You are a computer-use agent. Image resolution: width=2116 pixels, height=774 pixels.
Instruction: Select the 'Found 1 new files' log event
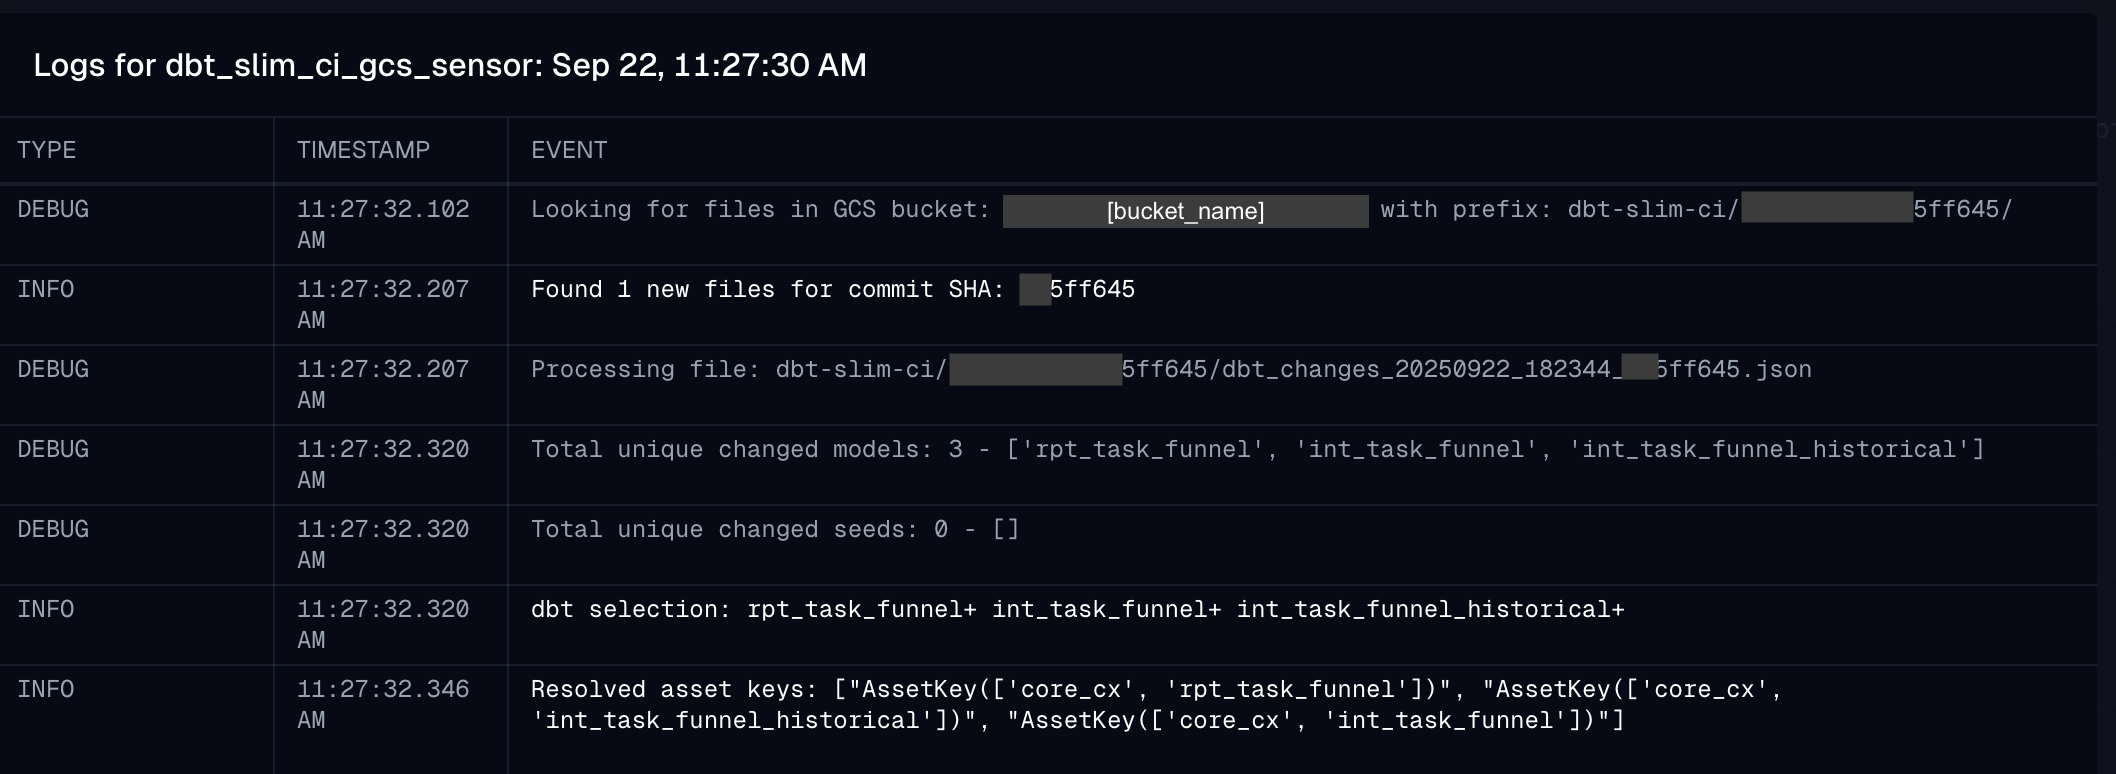click(x=833, y=290)
